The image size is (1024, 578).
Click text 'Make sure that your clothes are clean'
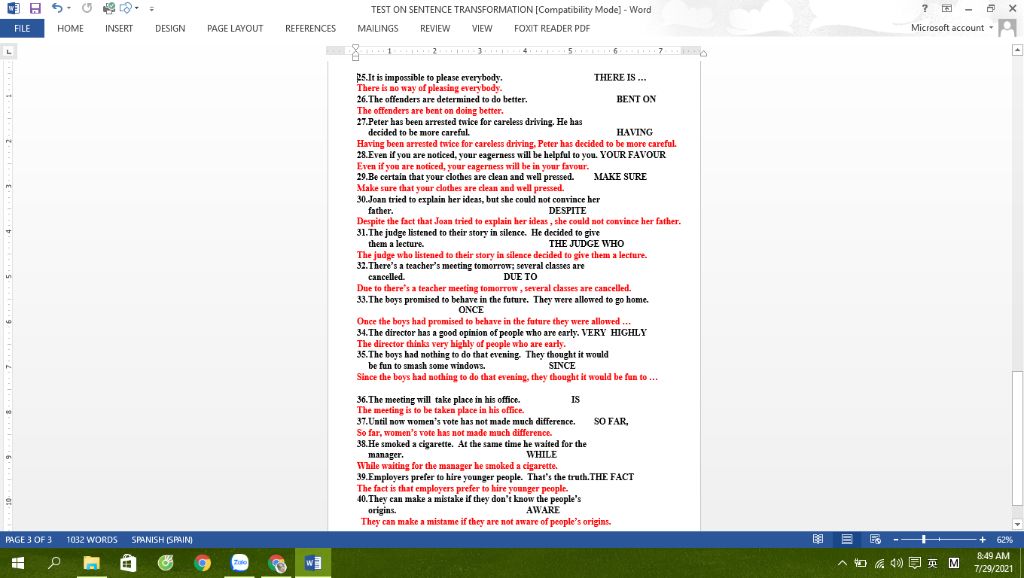click(428, 188)
